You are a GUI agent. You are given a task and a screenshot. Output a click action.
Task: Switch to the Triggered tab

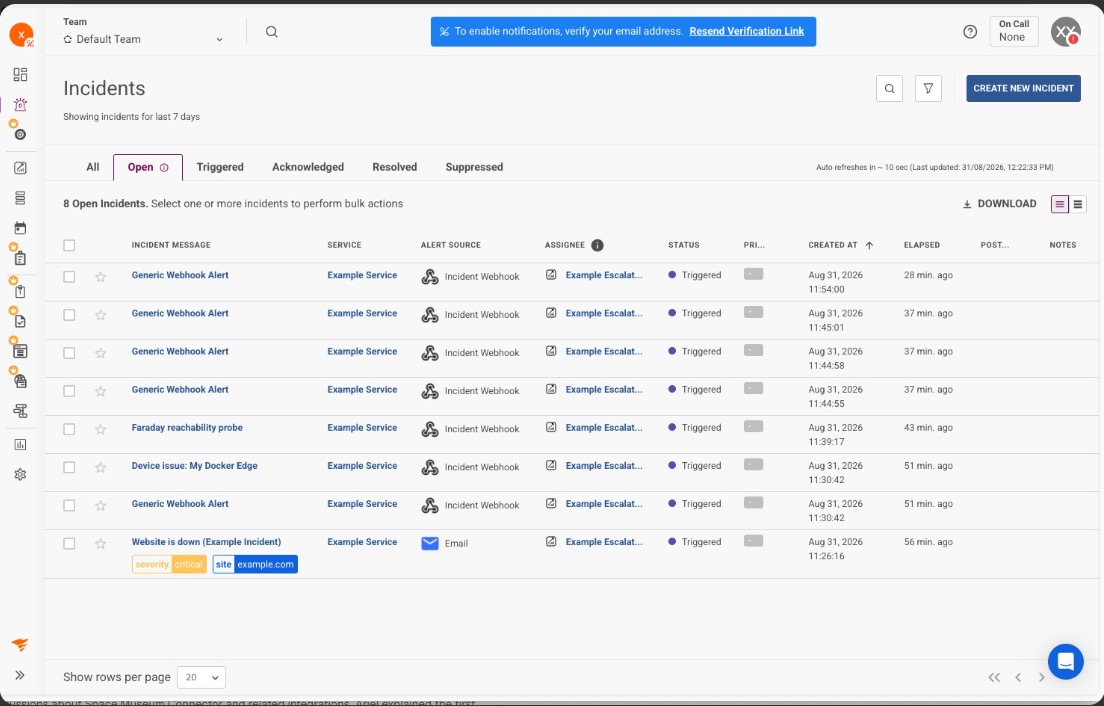pos(220,167)
